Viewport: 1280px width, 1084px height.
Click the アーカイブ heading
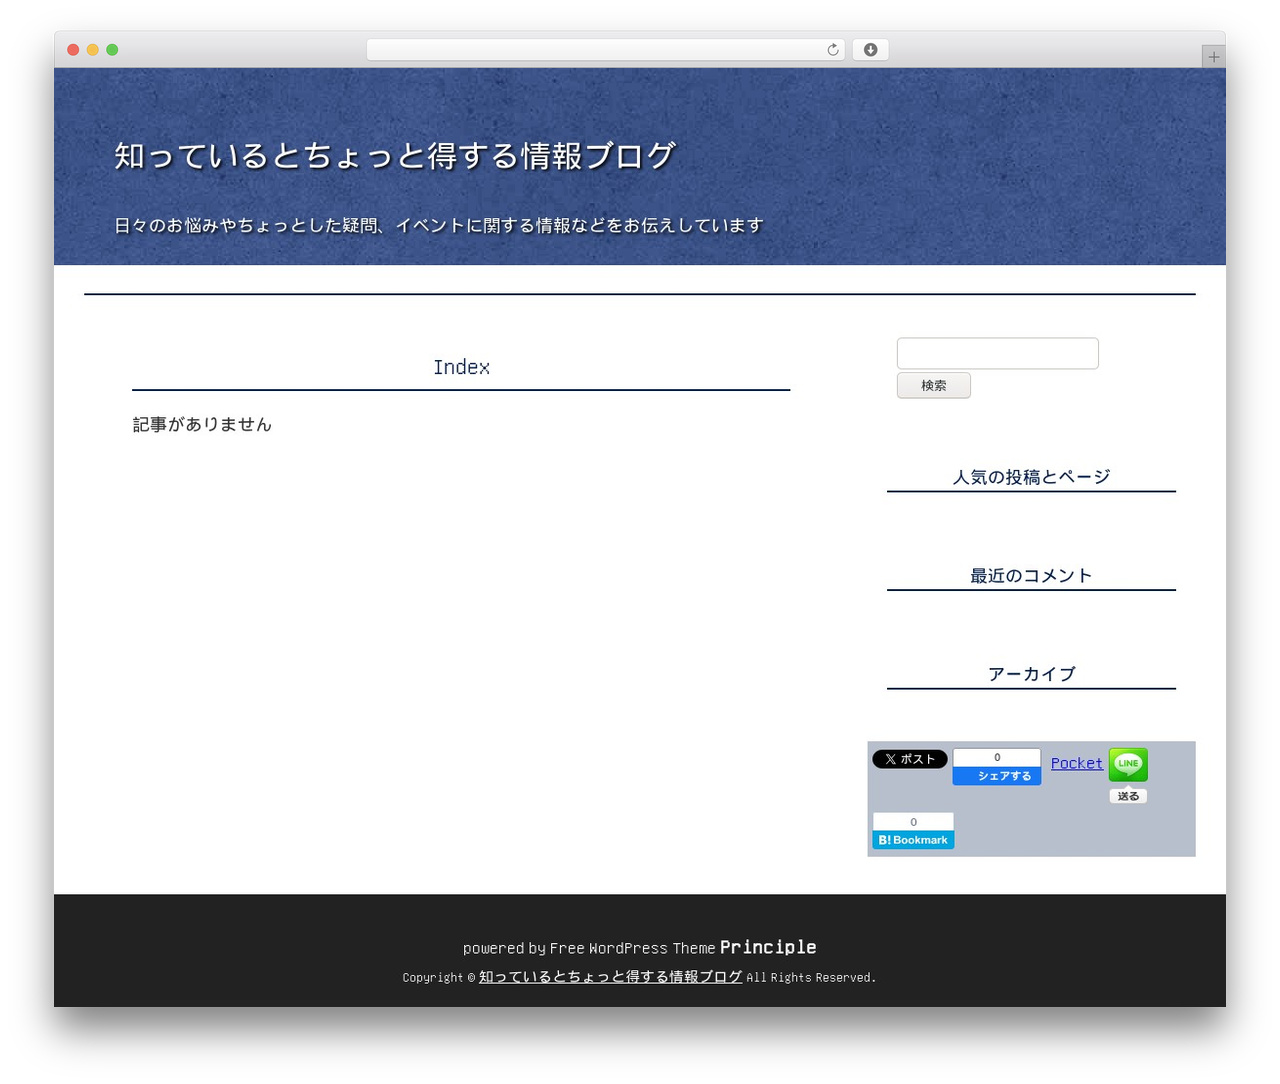[x=1031, y=674]
